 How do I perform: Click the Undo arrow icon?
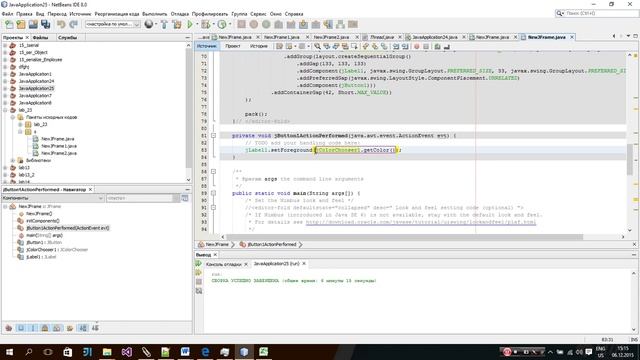[x=61, y=24]
